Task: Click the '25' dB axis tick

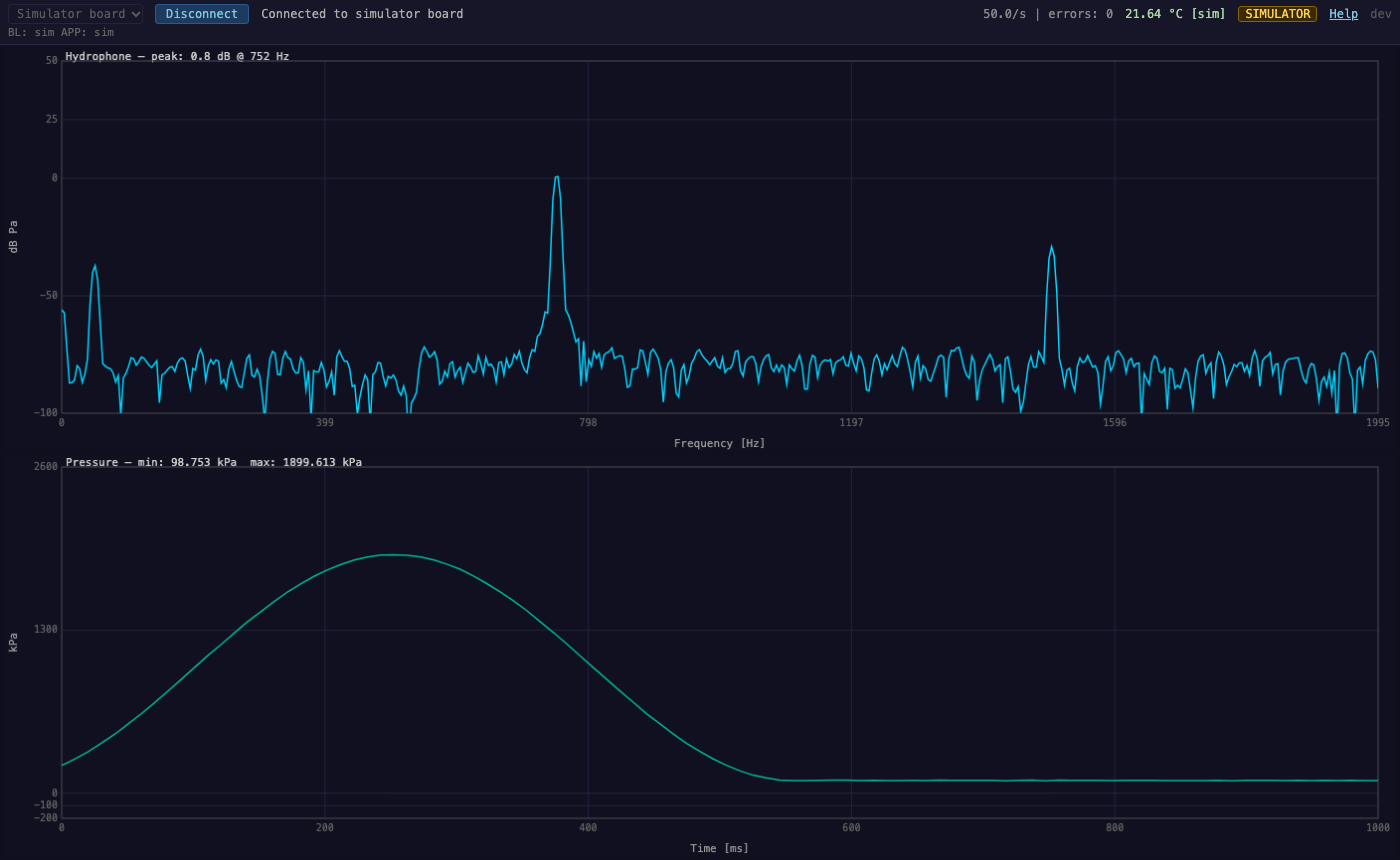Action: pyautogui.click(x=52, y=119)
